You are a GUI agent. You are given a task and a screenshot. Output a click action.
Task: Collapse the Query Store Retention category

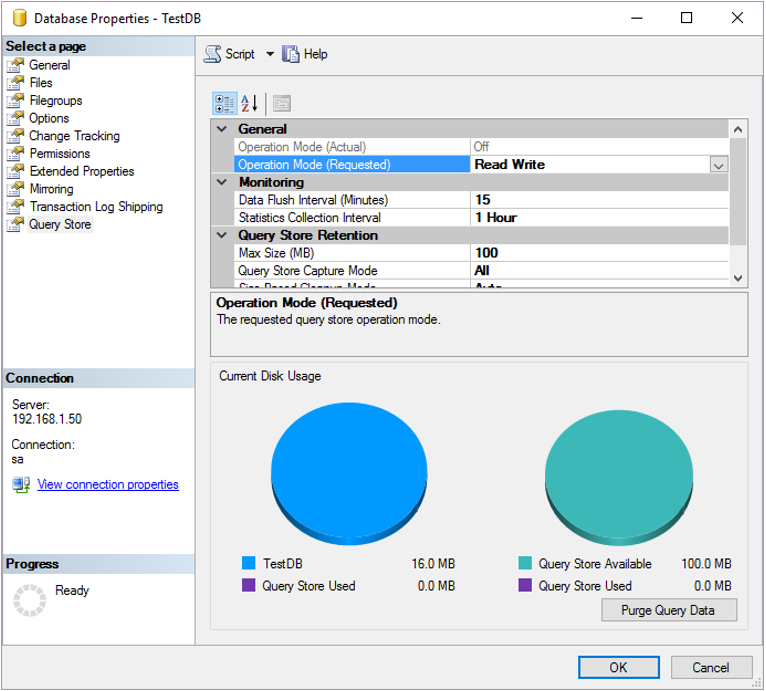(x=222, y=236)
